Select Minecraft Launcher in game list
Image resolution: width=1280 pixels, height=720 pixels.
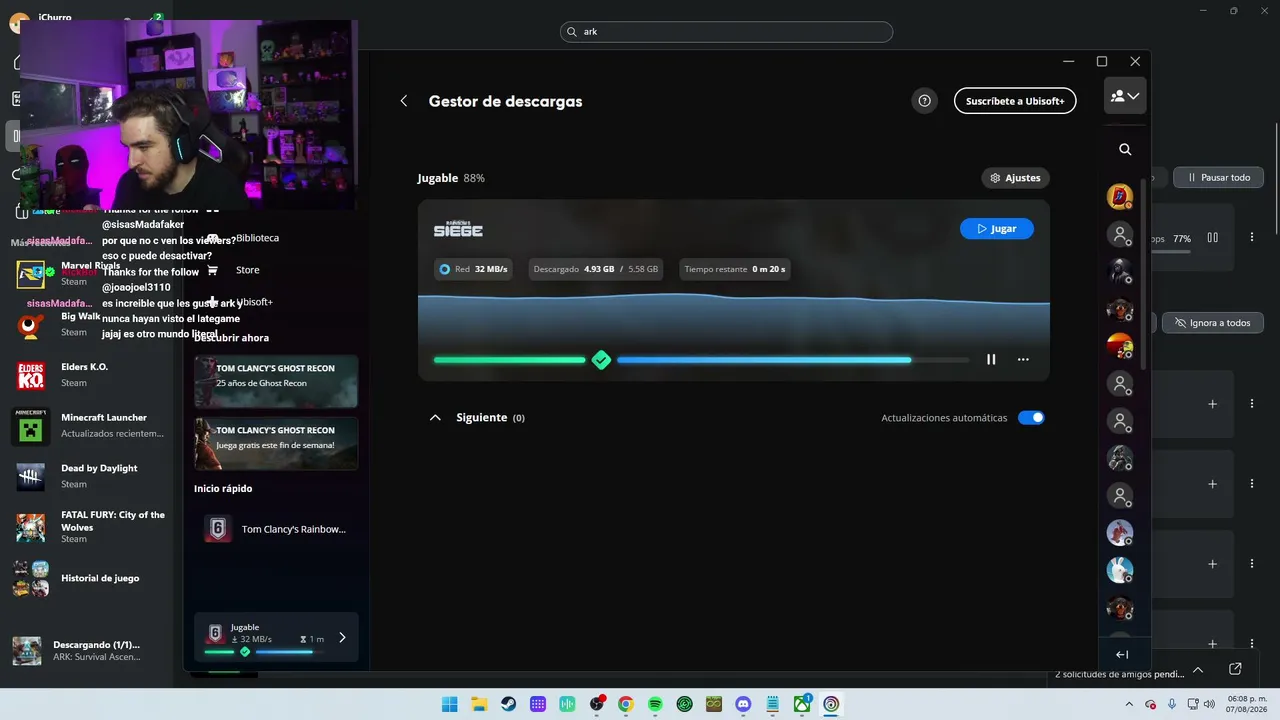click(85, 426)
